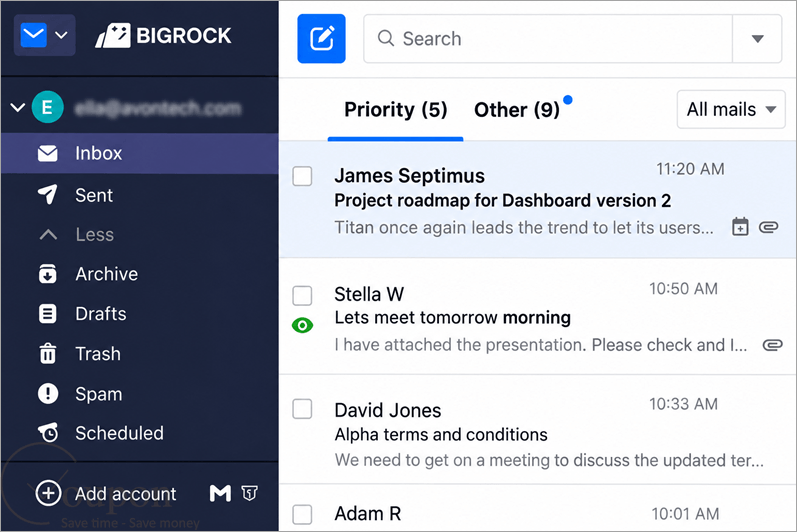Screen dimensions: 797x532
Task: Click the blurred account email address
Action: coord(158,108)
